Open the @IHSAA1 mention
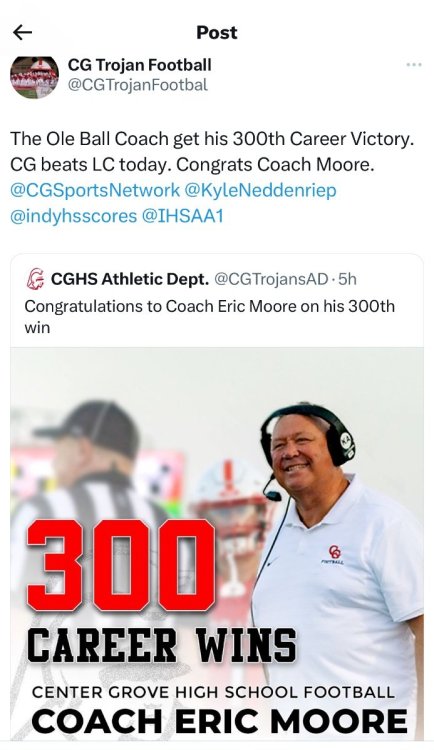Viewport: 434px width, 750px height. [182, 216]
